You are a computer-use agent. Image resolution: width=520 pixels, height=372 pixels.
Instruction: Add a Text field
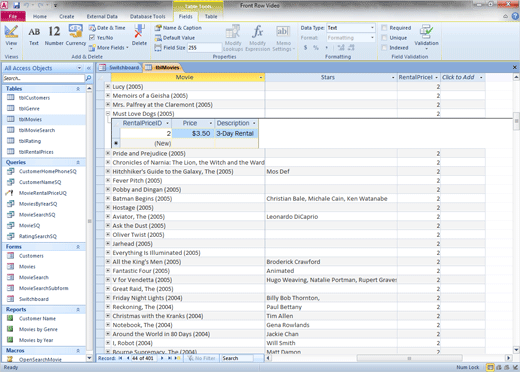[x=34, y=36]
